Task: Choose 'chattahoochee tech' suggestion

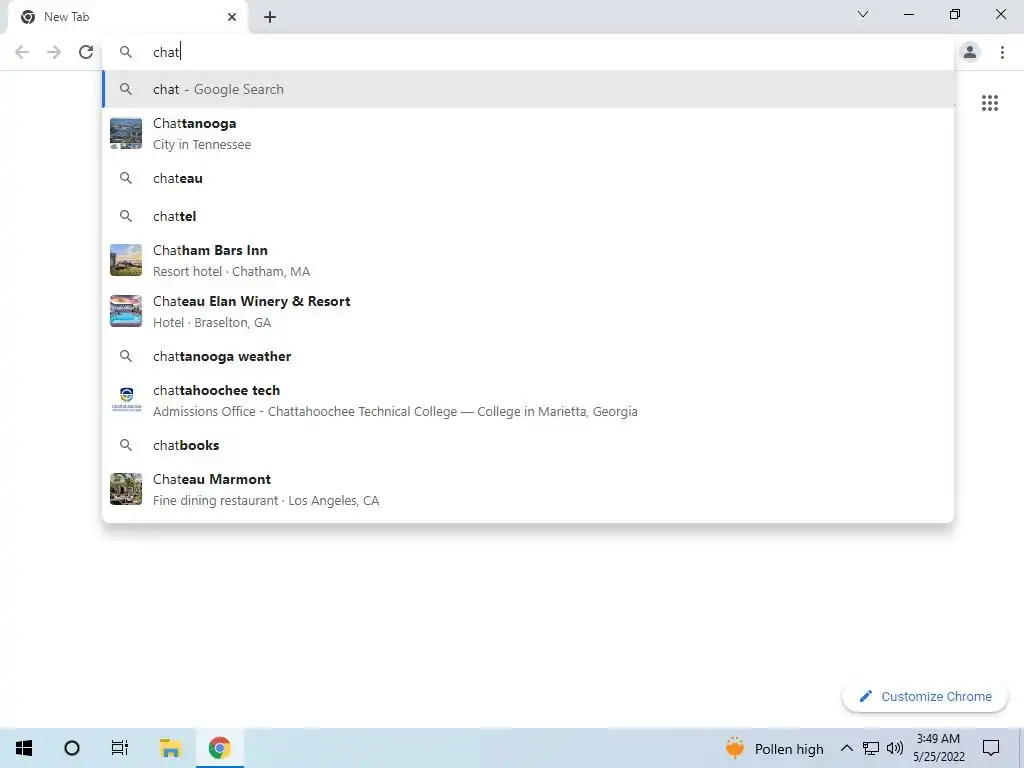Action: [528, 400]
